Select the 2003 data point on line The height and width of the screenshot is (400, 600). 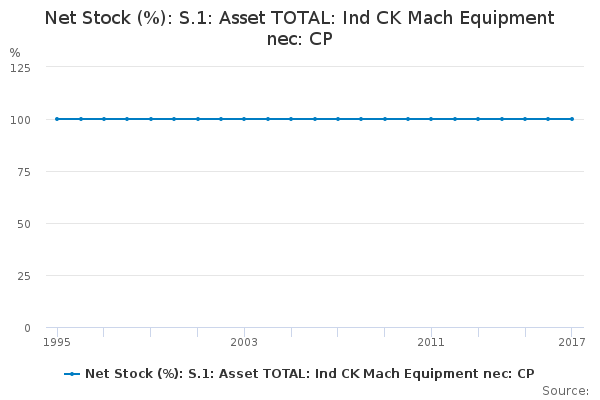pyautogui.click(x=244, y=119)
